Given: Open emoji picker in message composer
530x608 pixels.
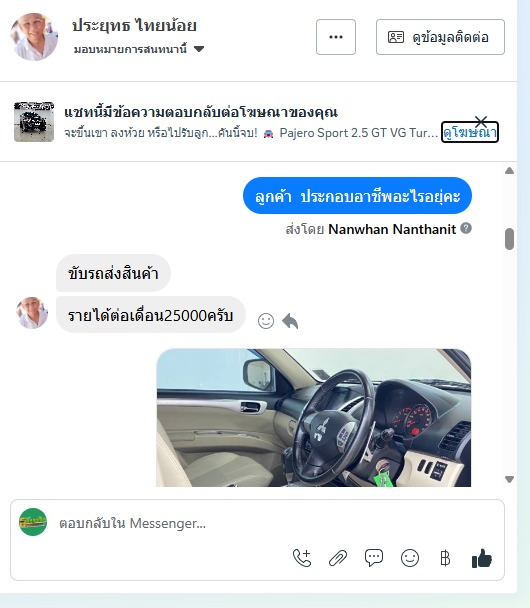Looking at the screenshot, I should tap(410, 558).
